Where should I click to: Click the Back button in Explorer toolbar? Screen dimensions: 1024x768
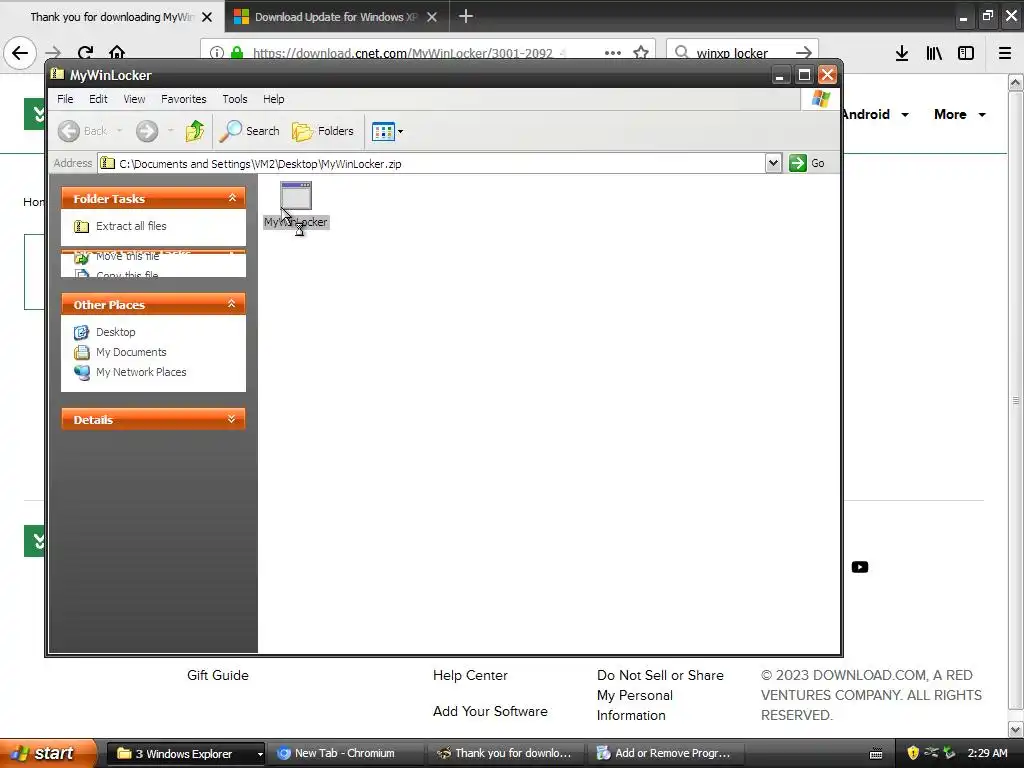click(83, 131)
